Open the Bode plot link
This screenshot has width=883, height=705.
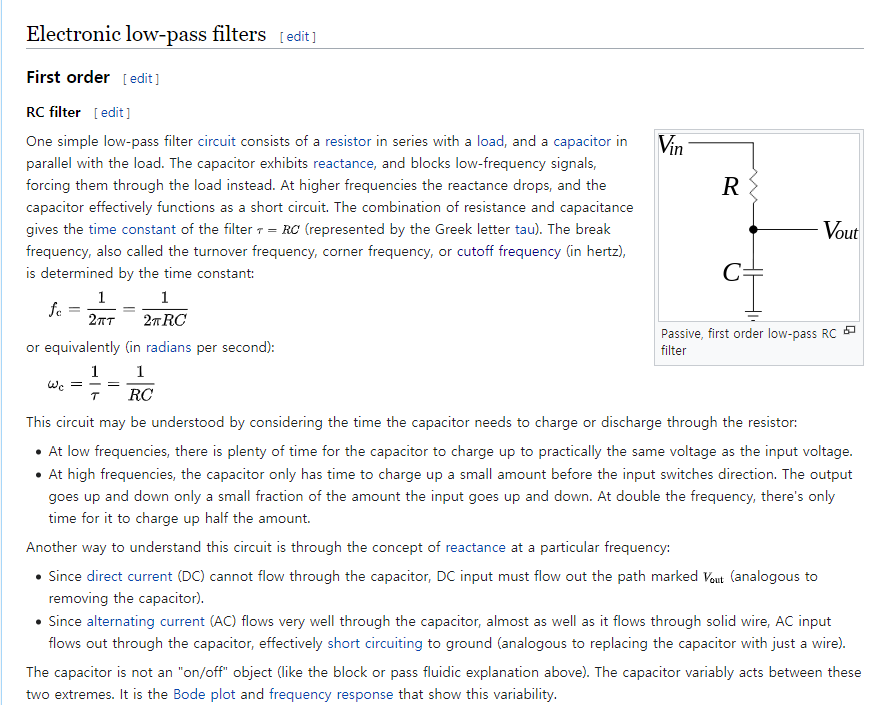click(204, 694)
